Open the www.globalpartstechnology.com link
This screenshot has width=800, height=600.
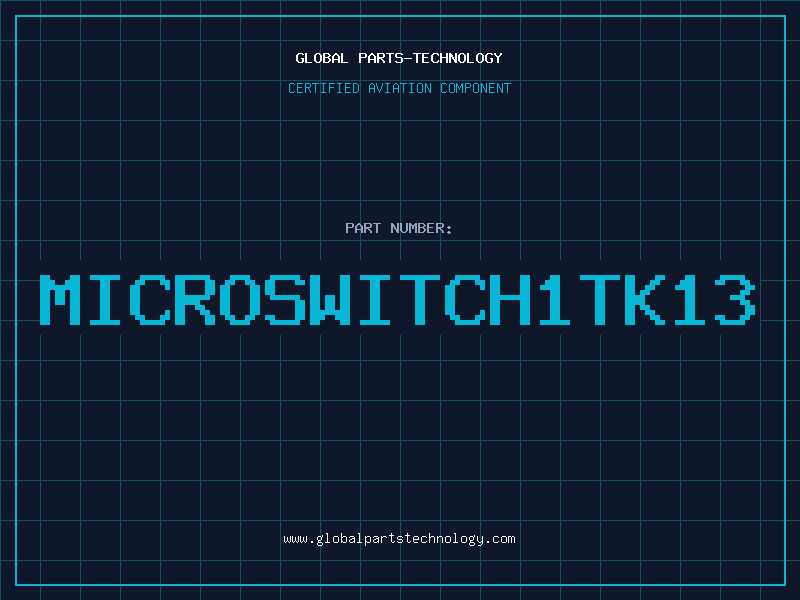click(x=399, y=539)
